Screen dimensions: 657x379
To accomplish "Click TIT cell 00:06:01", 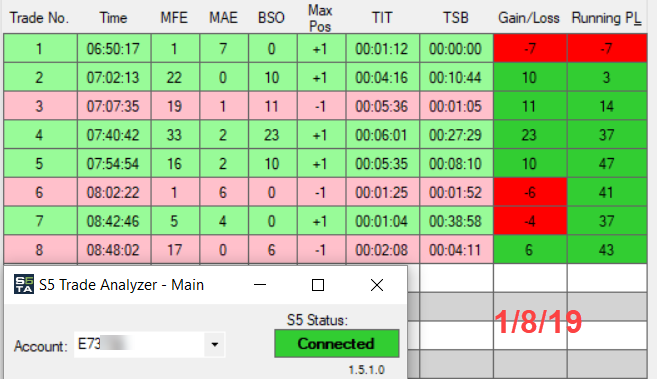I will pyautogui.click(x=382, y=135).
